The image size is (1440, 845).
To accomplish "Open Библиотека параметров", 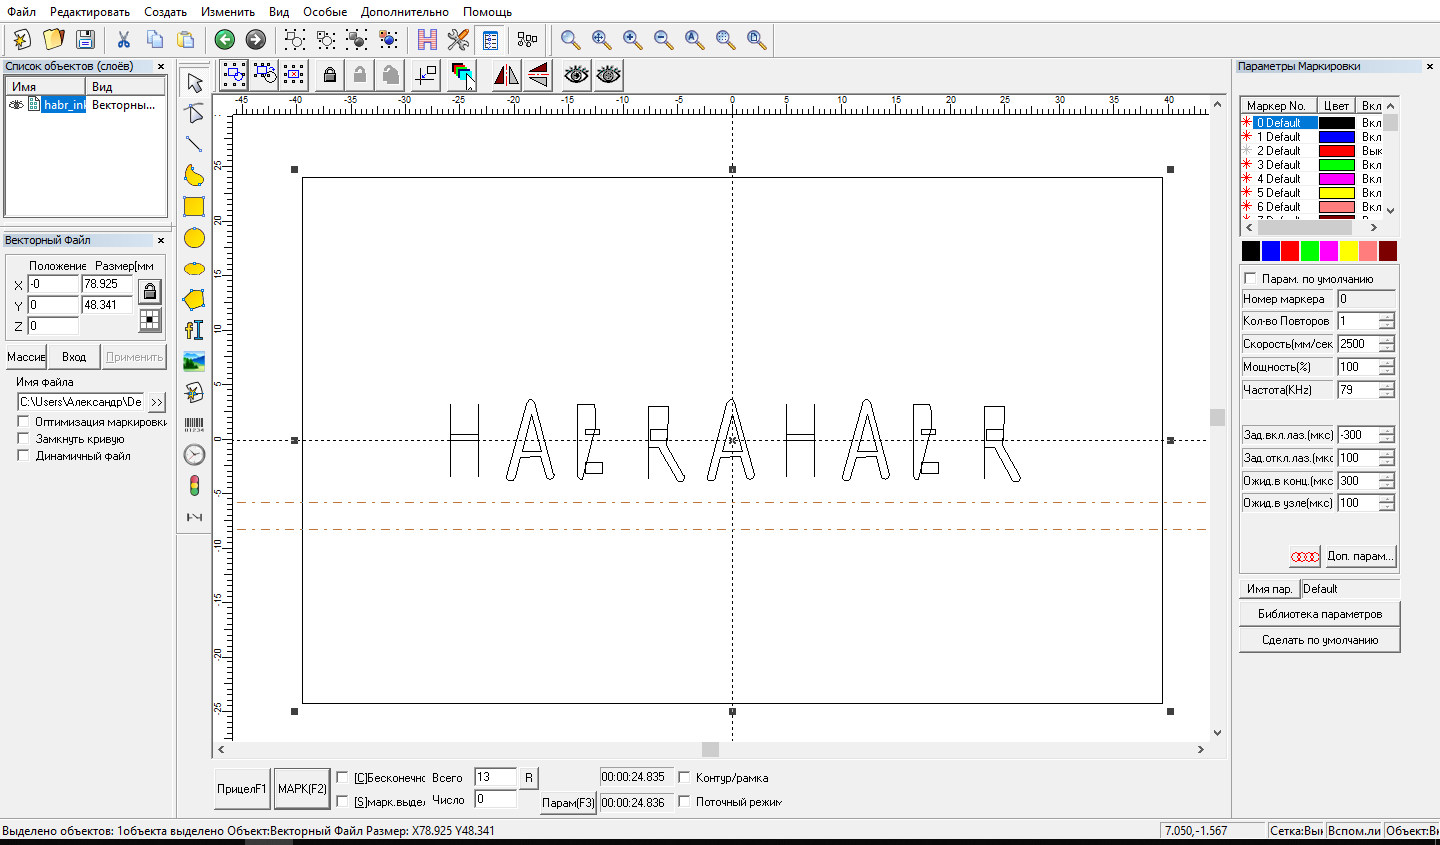I will click(1319, 614).
